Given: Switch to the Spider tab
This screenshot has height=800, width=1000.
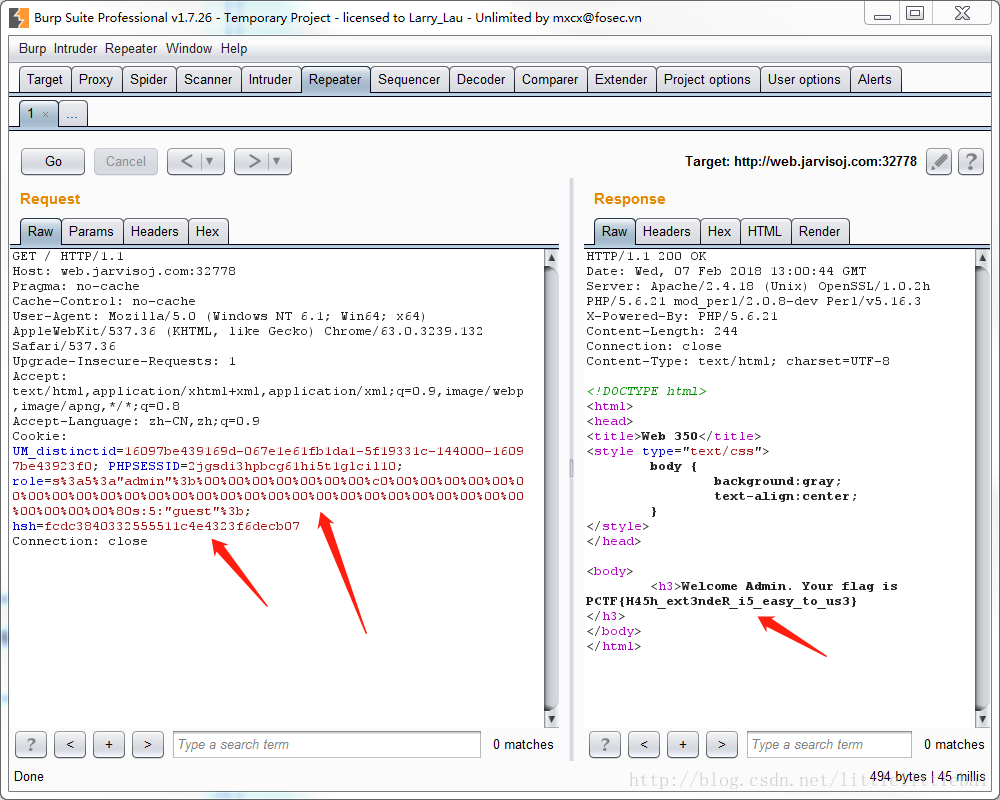Looking at the screenshot, I should click(149, 80).
